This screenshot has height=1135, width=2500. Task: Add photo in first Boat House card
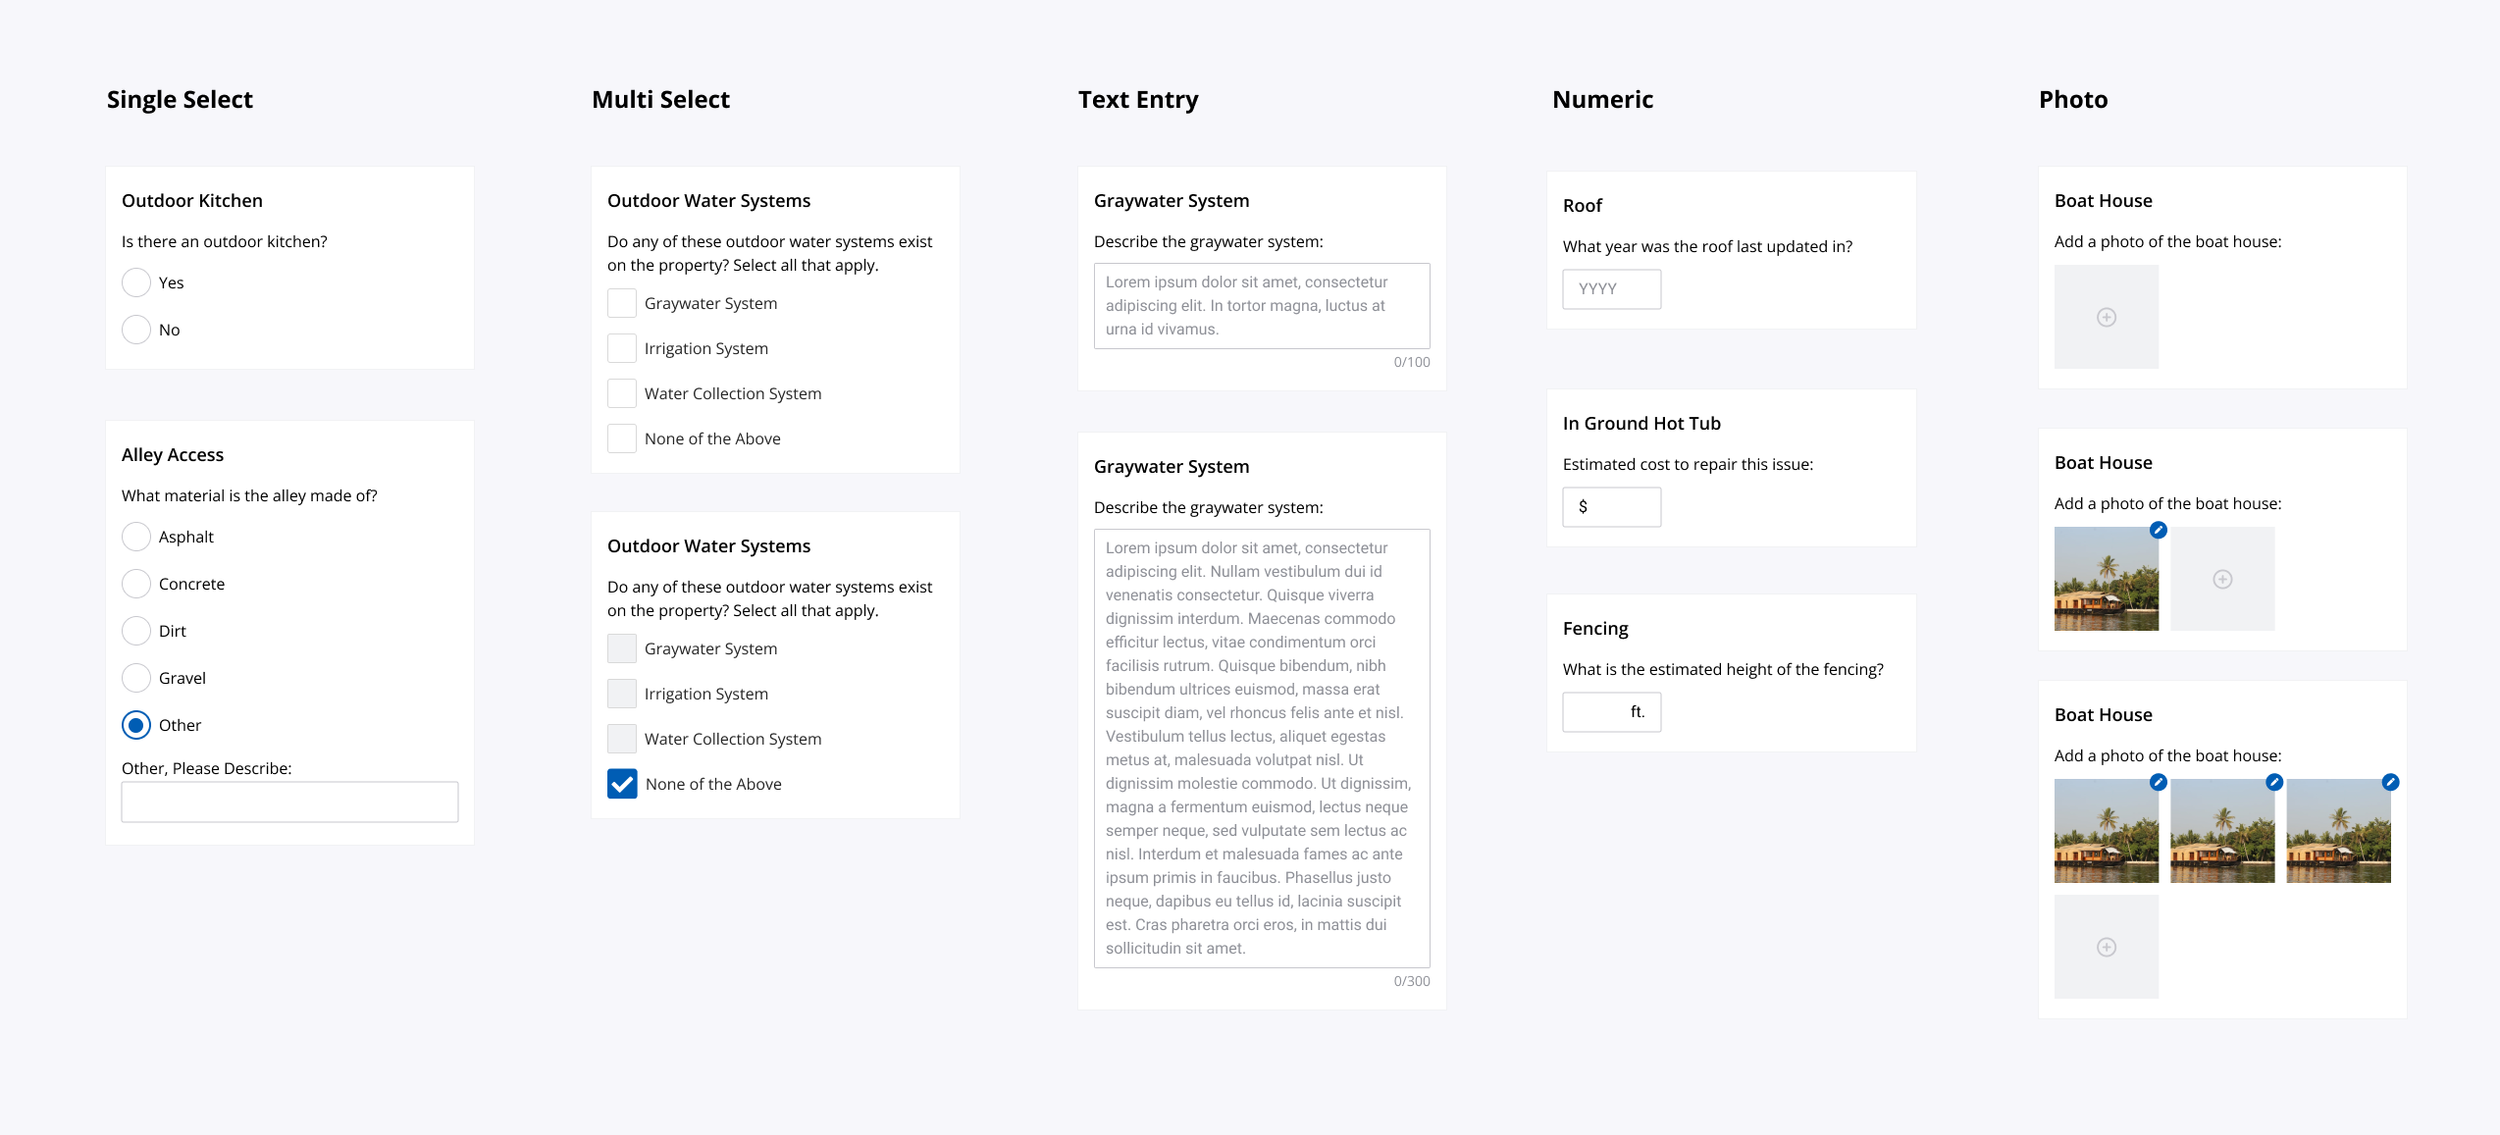pos(2106,317)
